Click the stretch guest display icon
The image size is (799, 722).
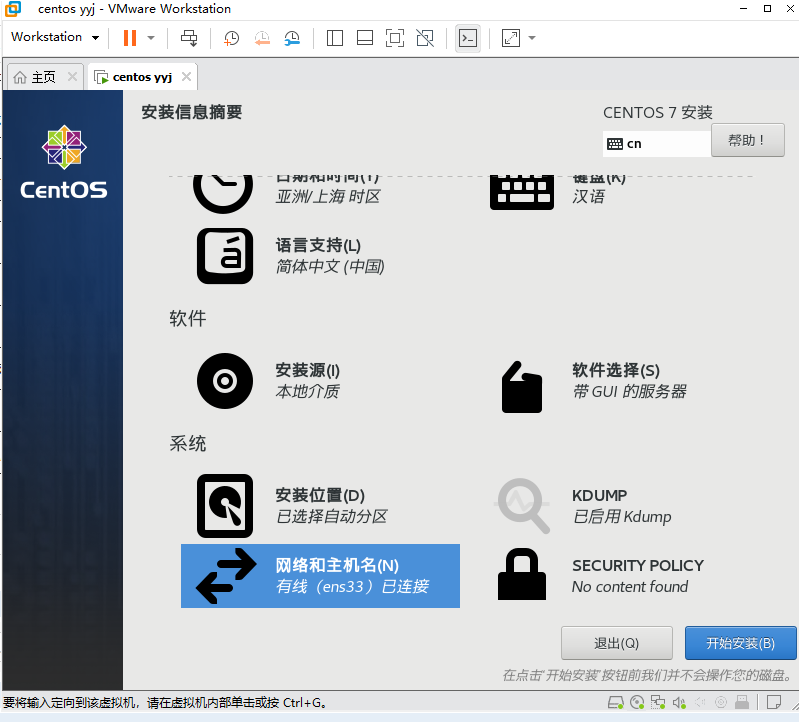click(511, 38)
